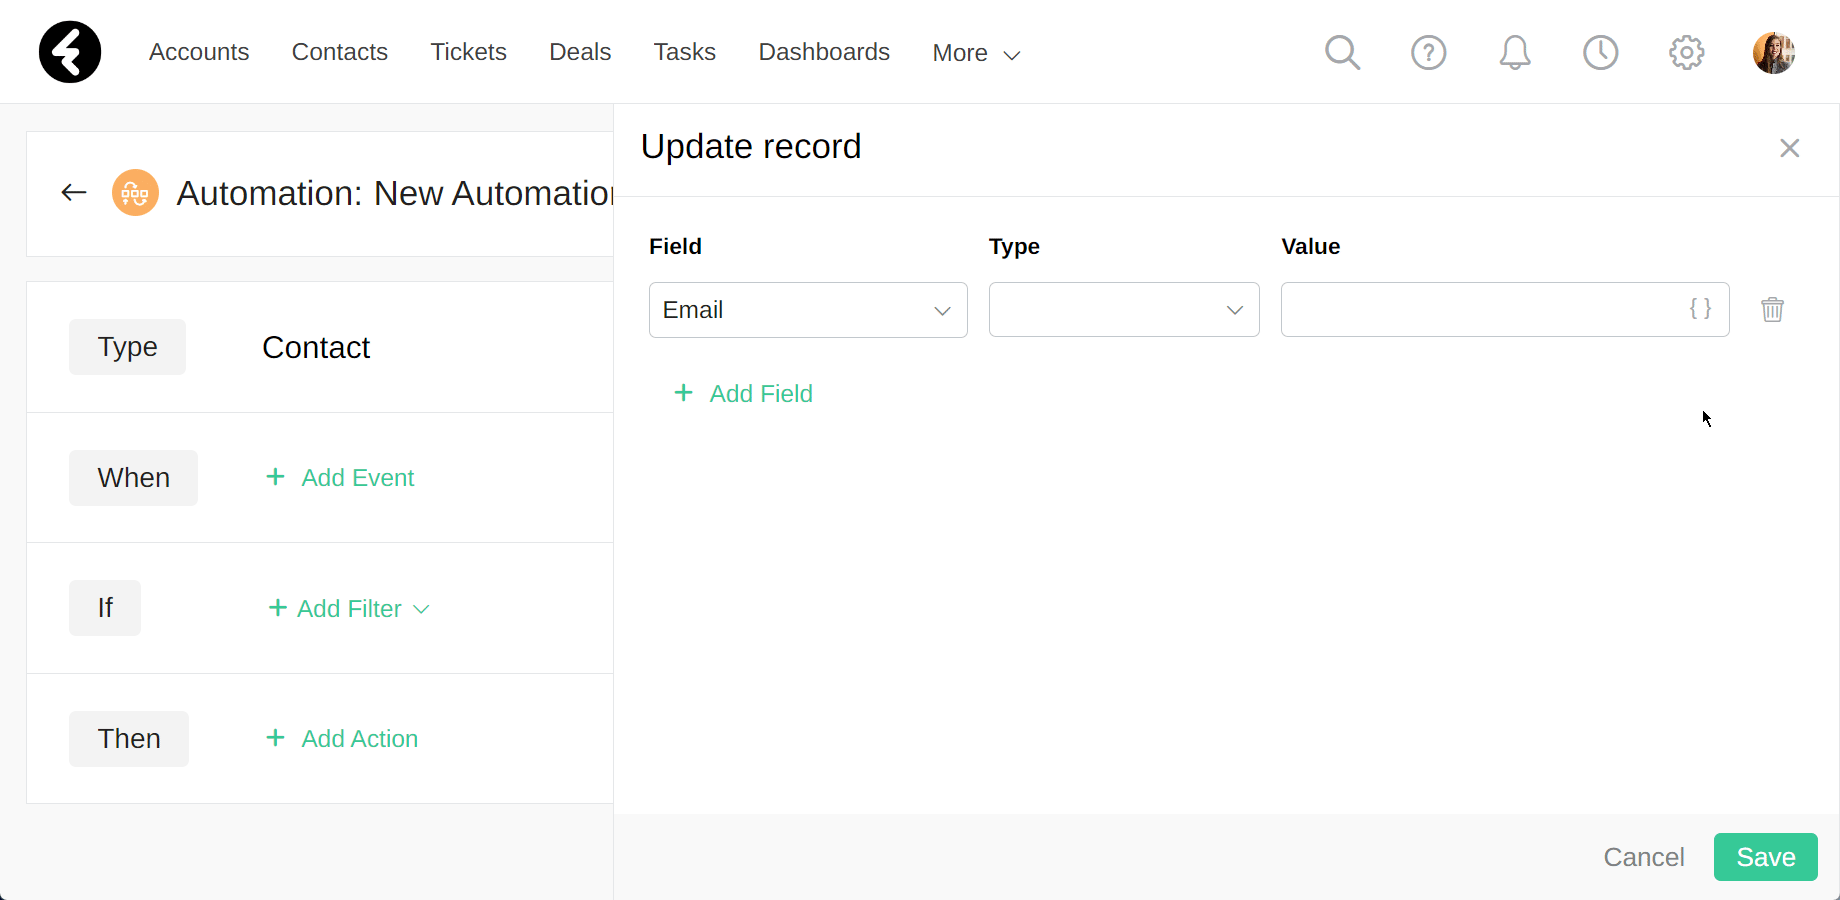Open the empty Type dropdown

point(1124,310)
